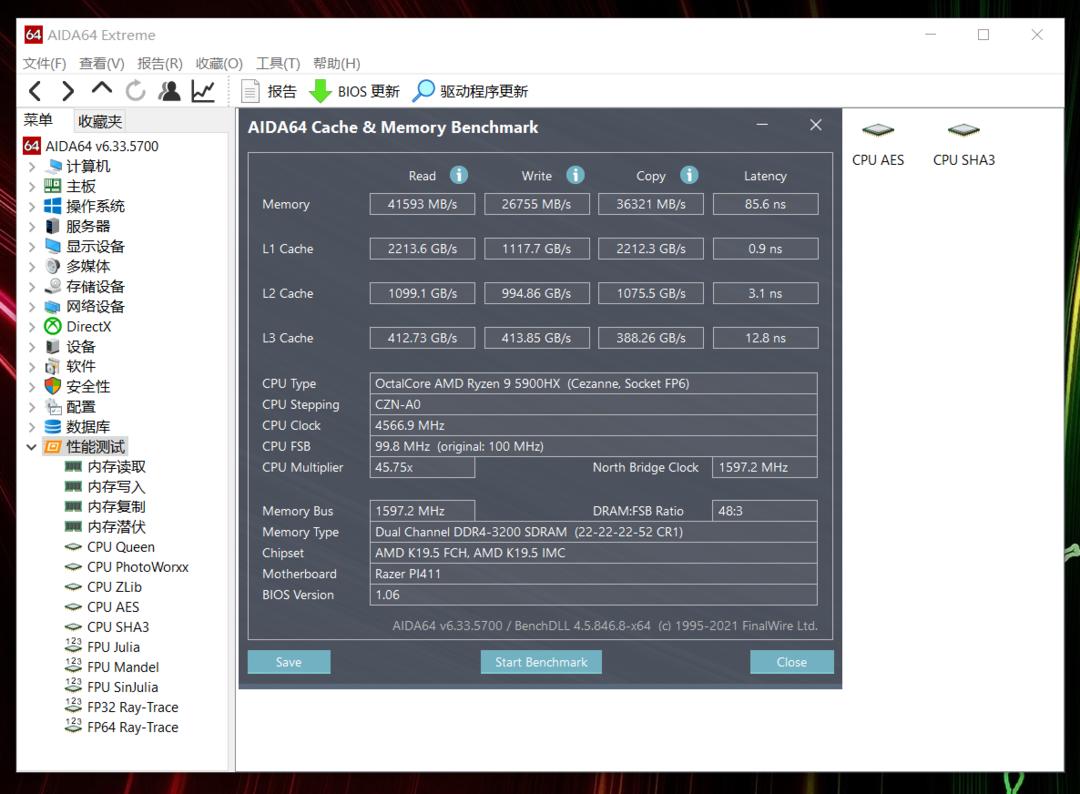Open 文件(F) menu
The image size is (1080, 794).
click(x=44, y=63)
